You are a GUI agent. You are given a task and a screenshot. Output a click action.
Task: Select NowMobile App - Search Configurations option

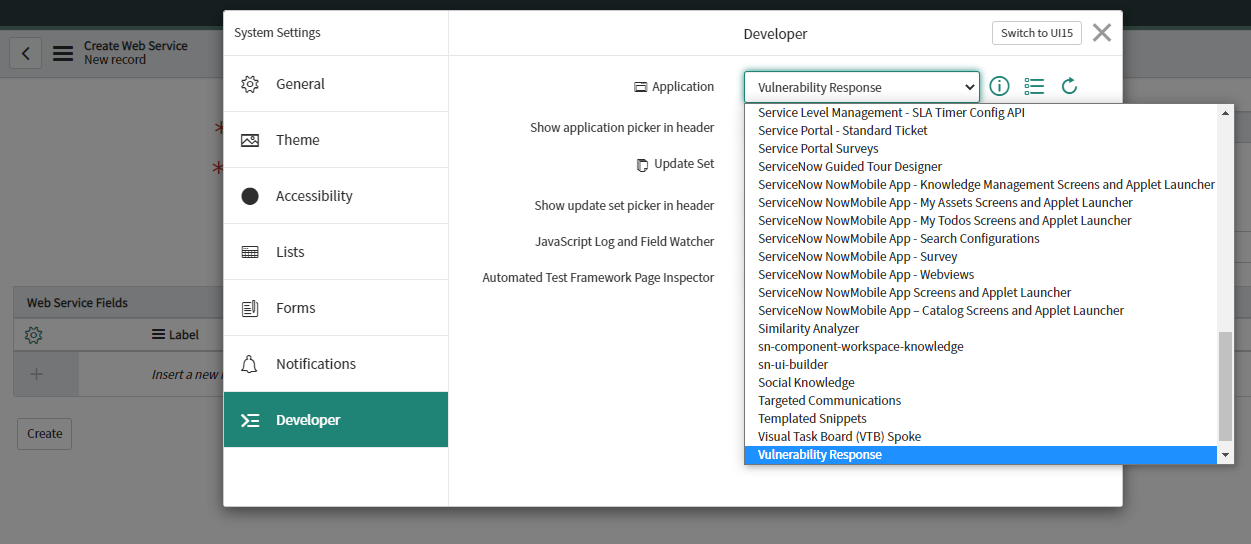(x=982, y=238)
